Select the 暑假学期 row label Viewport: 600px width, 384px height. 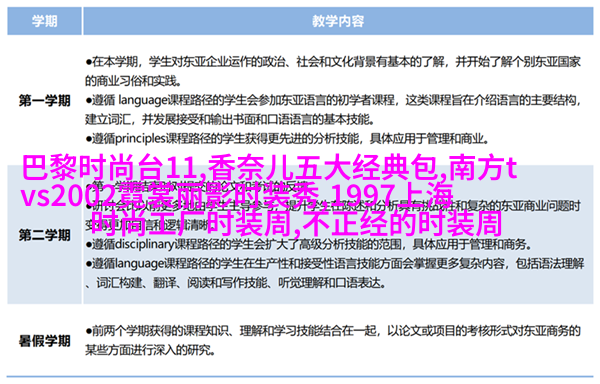point(44,341)
